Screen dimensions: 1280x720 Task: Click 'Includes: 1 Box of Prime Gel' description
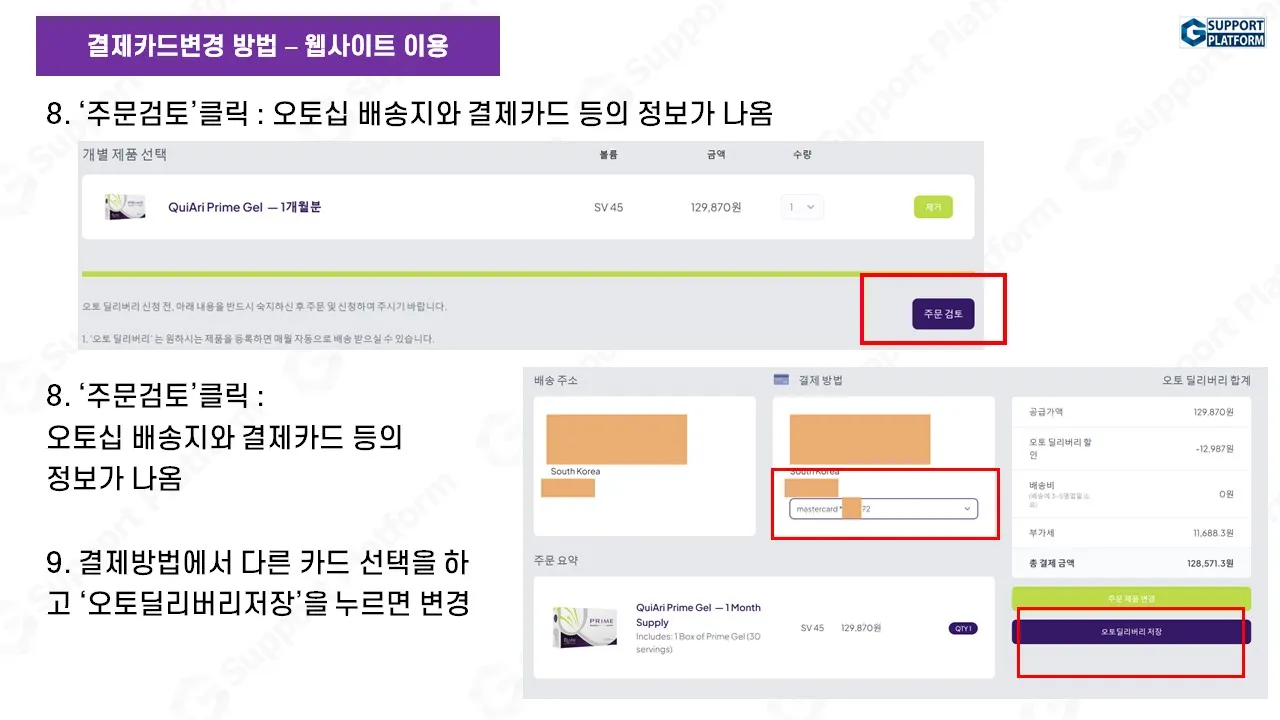pyautogui.click(x=698, y=643)
